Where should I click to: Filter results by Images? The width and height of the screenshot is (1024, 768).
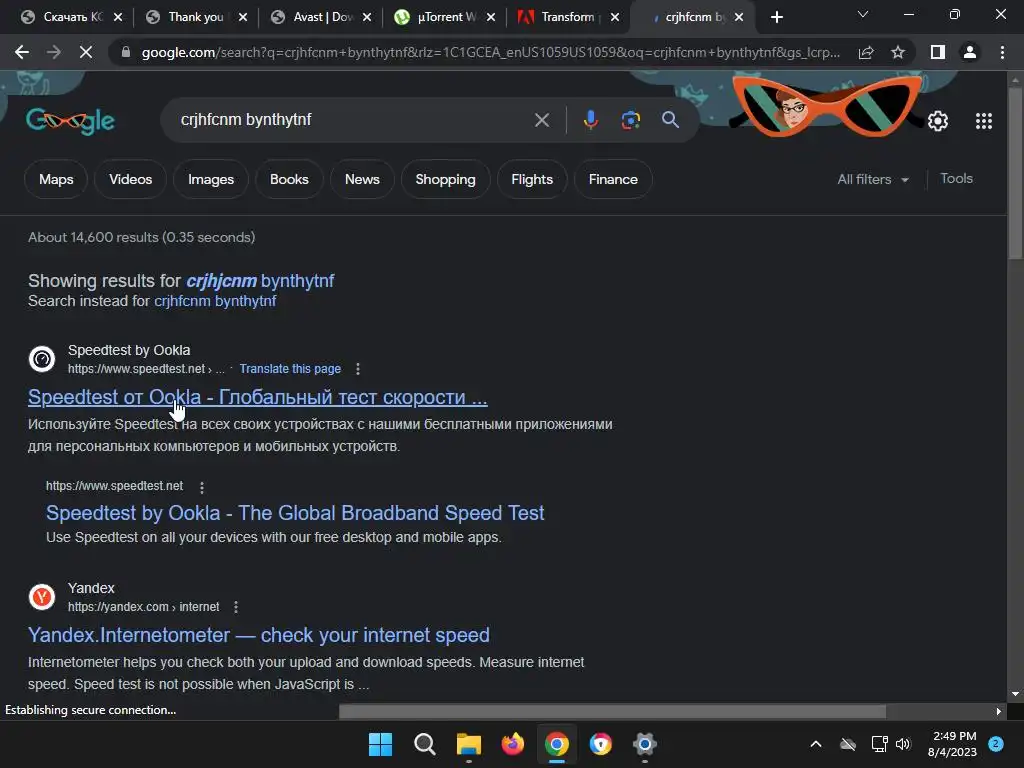click(x=211, y=180)
